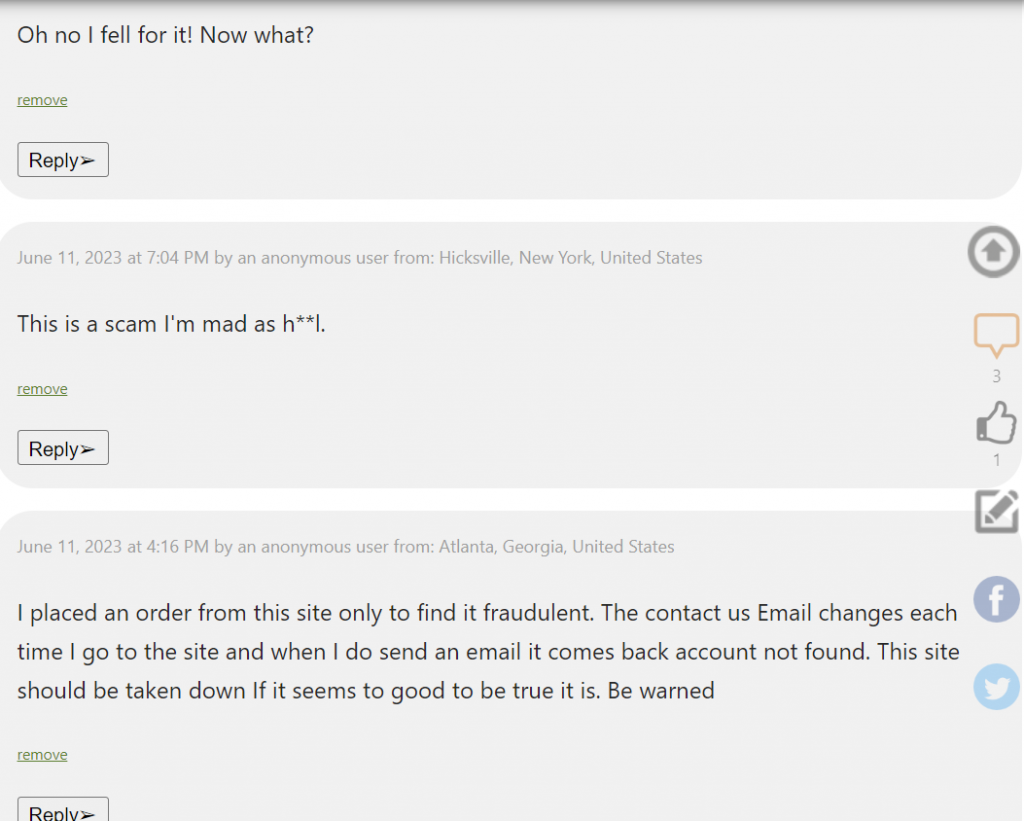Image resolution: width=1024 pixels, height=821 pixels.
Task: Like the page with the thumbs-up icon
Action: click(x=996, y=423)
